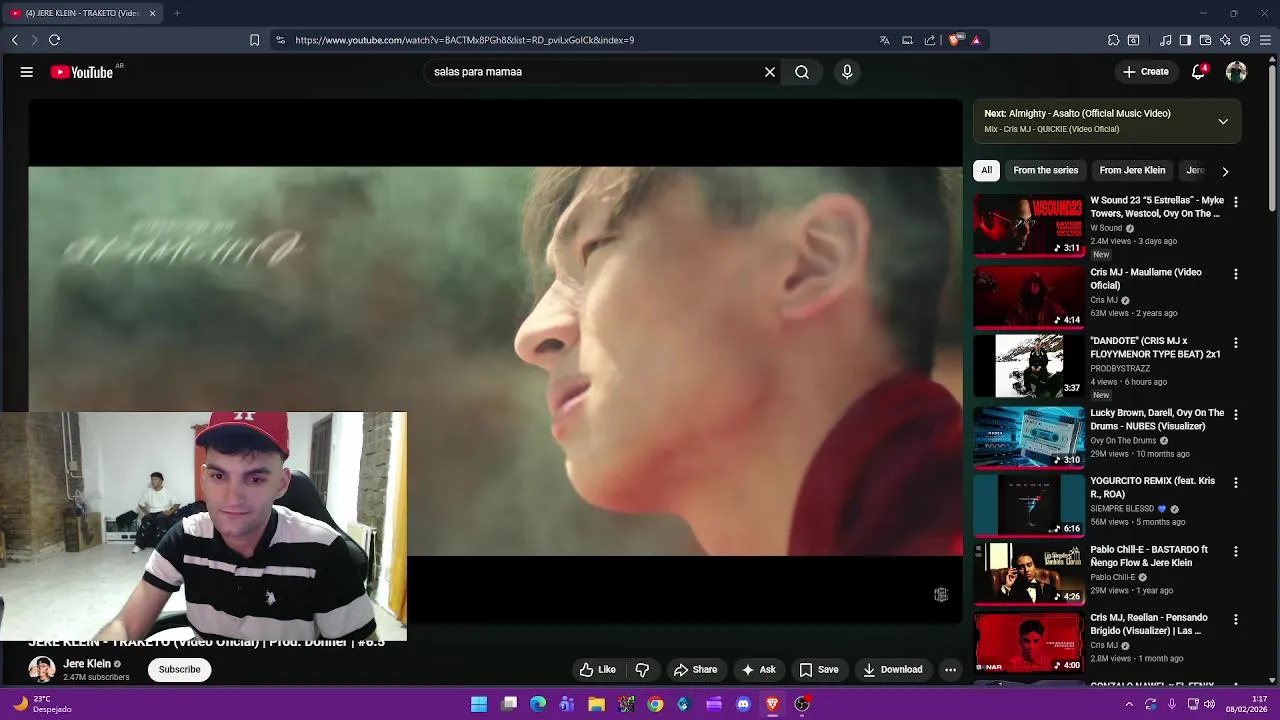
Task: Like the video
Action: pos(598,670)
